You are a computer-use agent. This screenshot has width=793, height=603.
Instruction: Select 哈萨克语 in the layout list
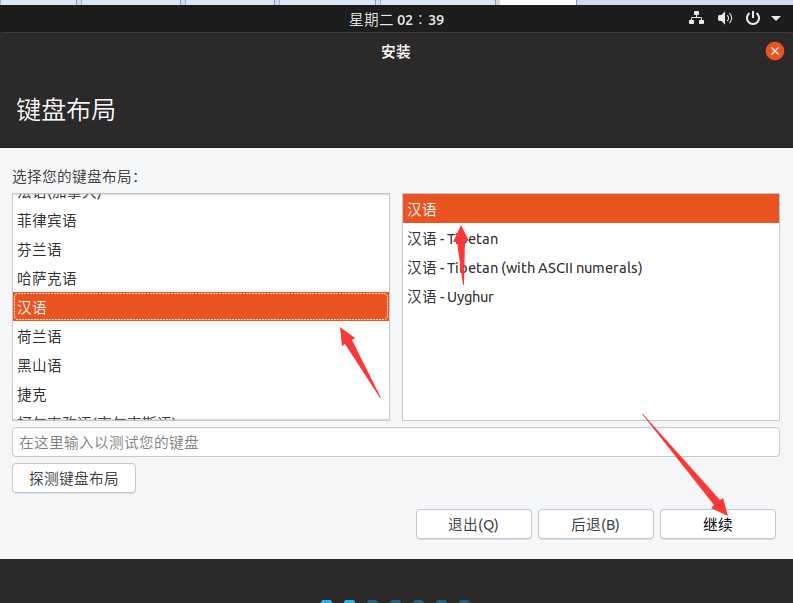[201, 278]
